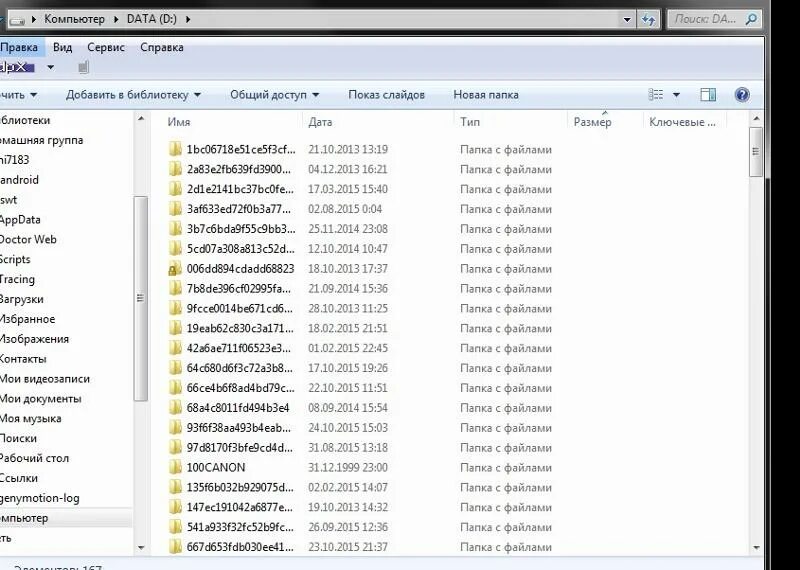Expand arrow before Компьютер breadcrumb

[34, 19]
